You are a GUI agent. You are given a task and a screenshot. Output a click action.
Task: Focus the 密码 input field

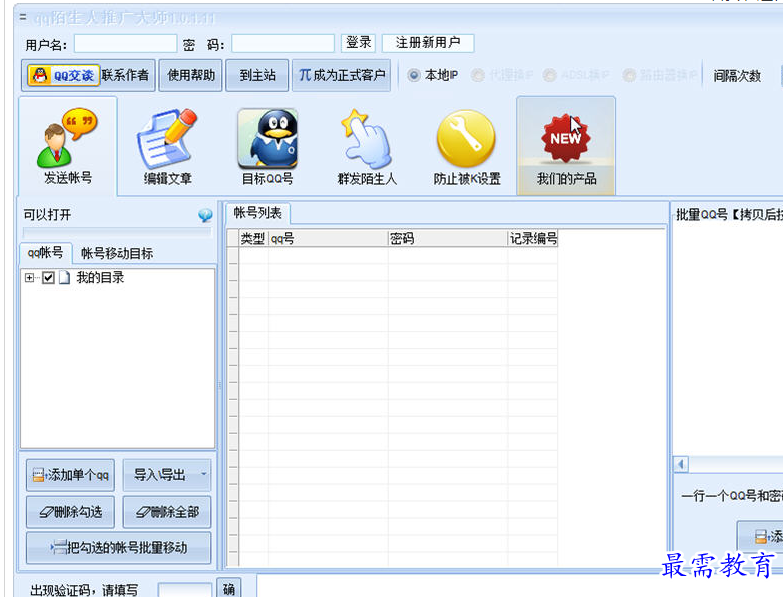(x=283, y=43)
